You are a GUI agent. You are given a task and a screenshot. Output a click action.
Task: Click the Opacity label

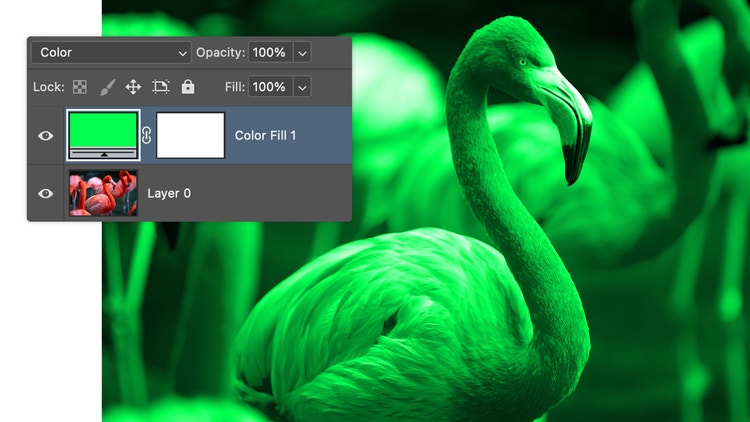(x=221, y=53)
